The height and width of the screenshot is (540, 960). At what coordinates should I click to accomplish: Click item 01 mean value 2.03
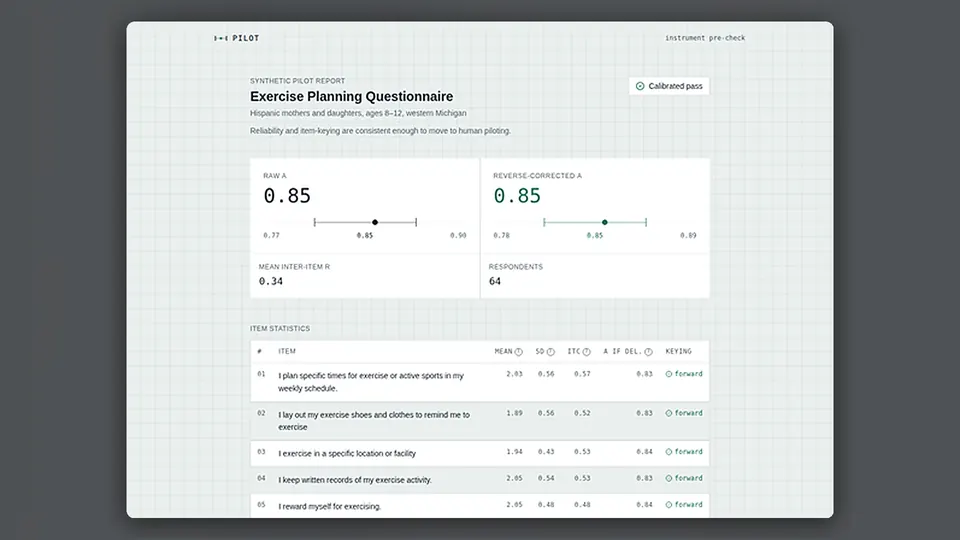(x=514, y=374)
